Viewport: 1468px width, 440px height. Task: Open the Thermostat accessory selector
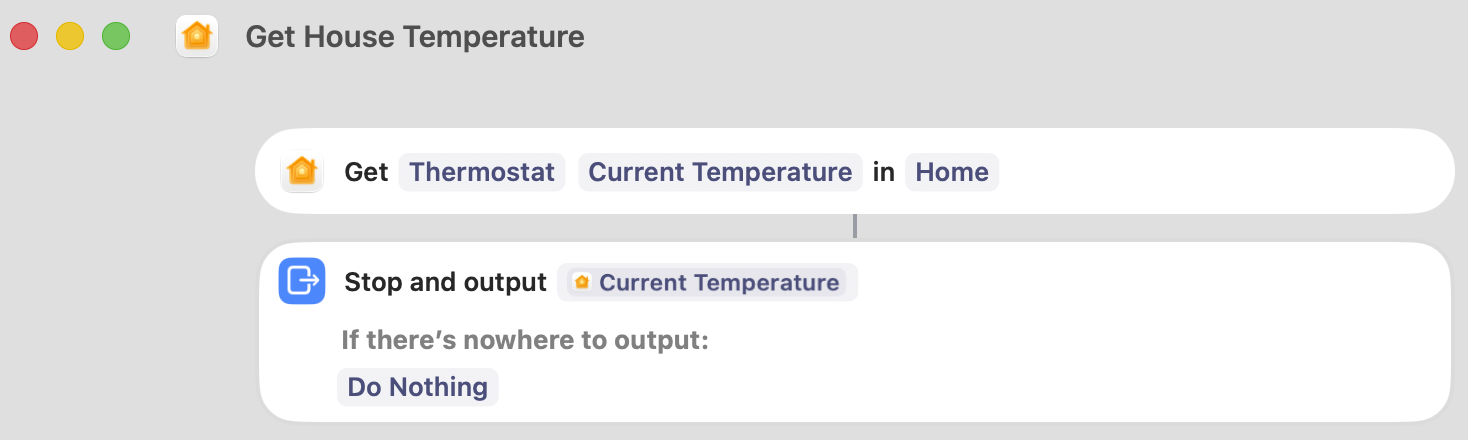click(481, 172)
